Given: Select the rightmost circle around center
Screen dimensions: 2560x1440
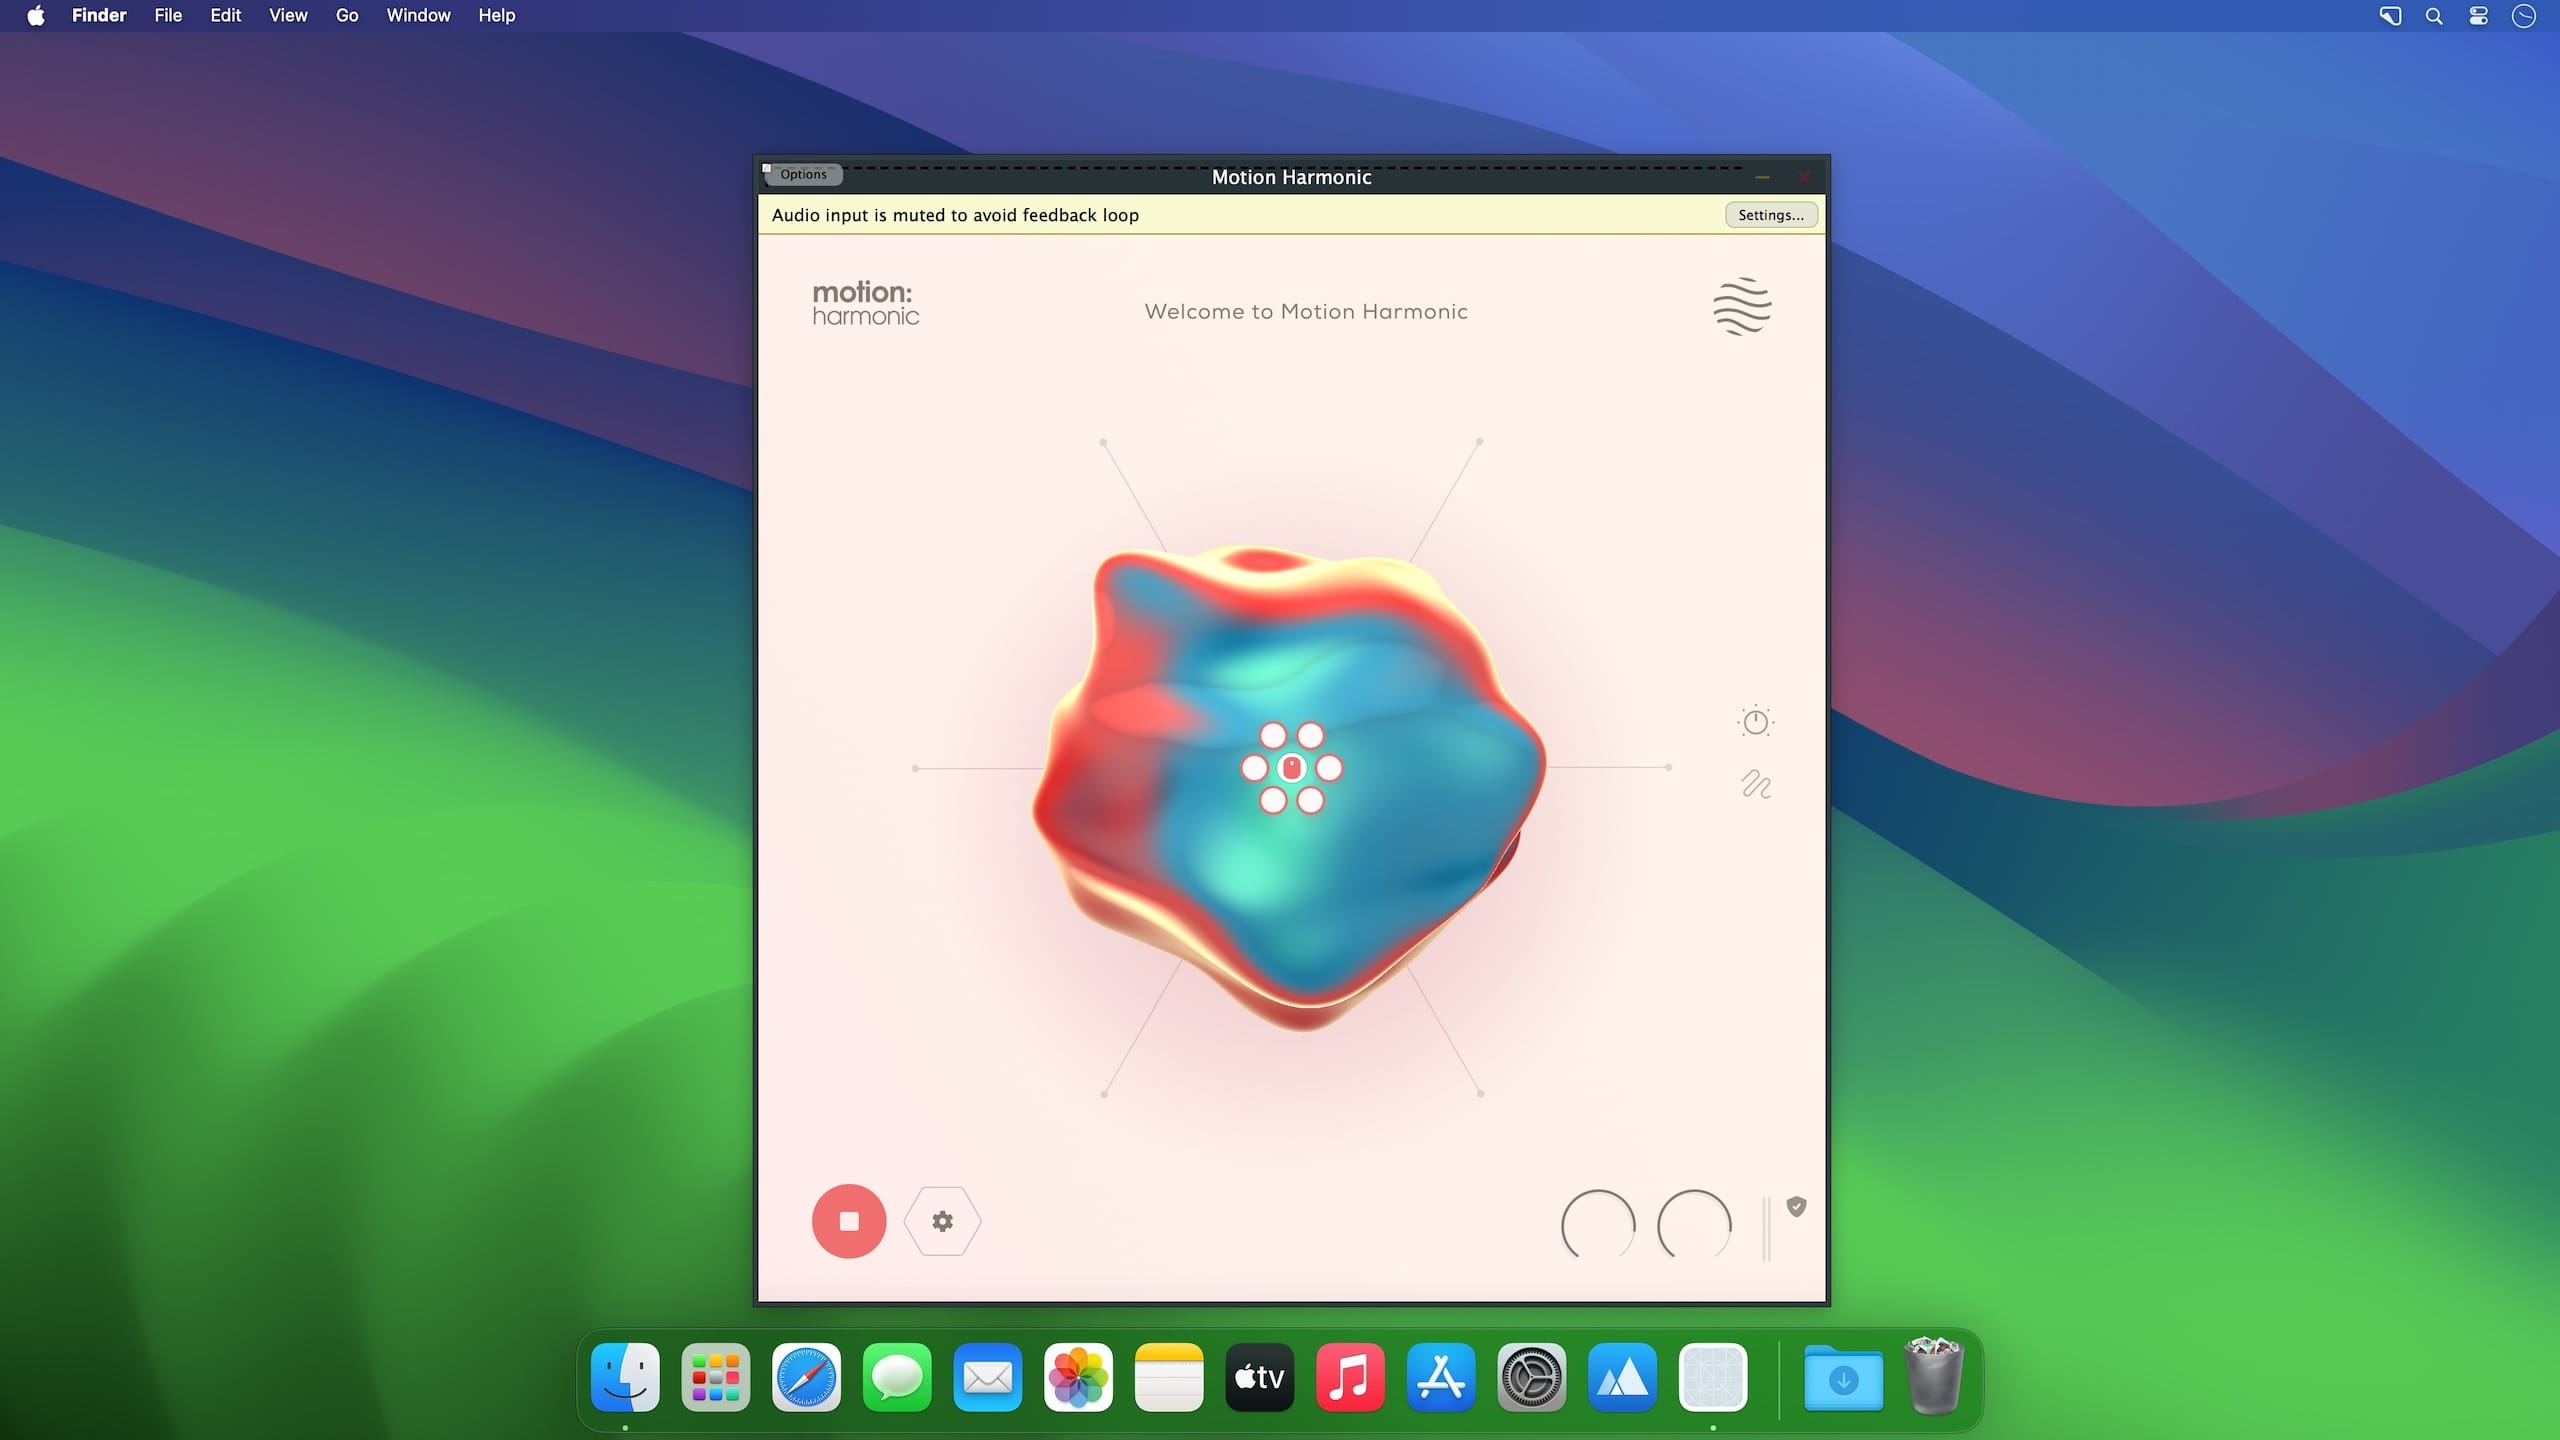Looking at the screenshot, I should click(x=1329, y=768).
